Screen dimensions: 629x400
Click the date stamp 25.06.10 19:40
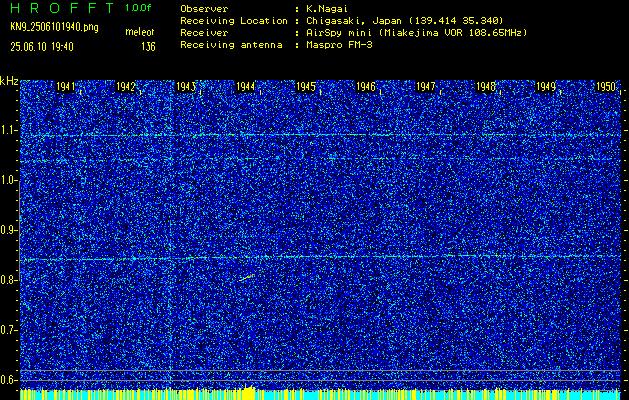(x=42, y=47)
